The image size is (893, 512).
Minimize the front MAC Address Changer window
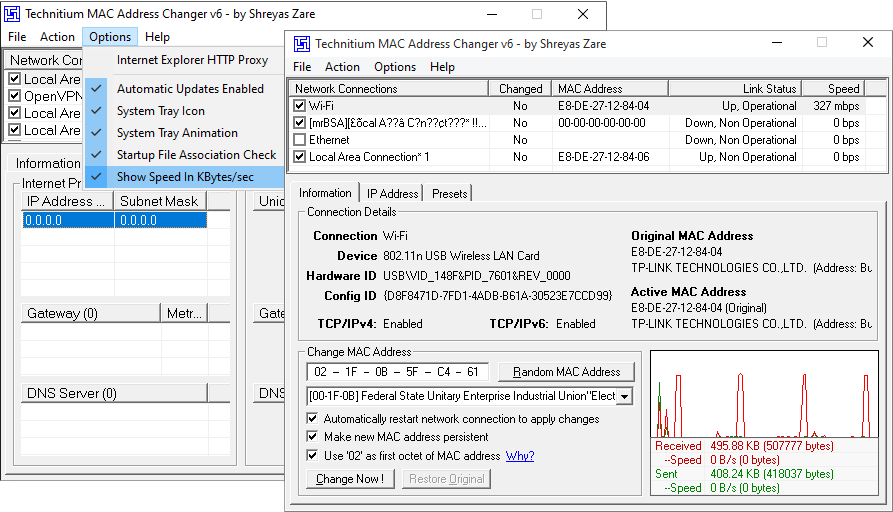[777, 43]
